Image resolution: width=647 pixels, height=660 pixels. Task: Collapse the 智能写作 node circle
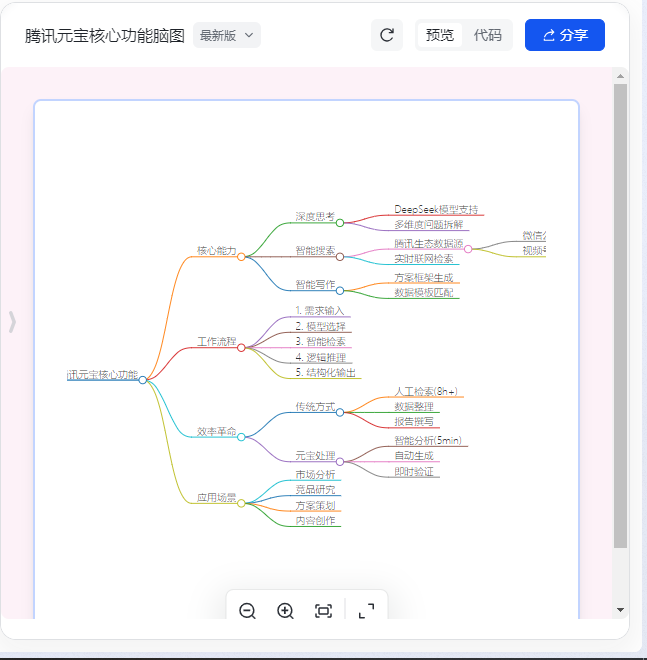[340, 290]
